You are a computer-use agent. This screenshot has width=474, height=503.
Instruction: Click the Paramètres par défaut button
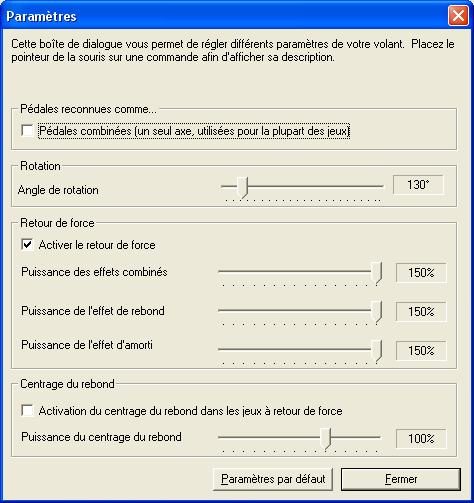pos(273,479)
